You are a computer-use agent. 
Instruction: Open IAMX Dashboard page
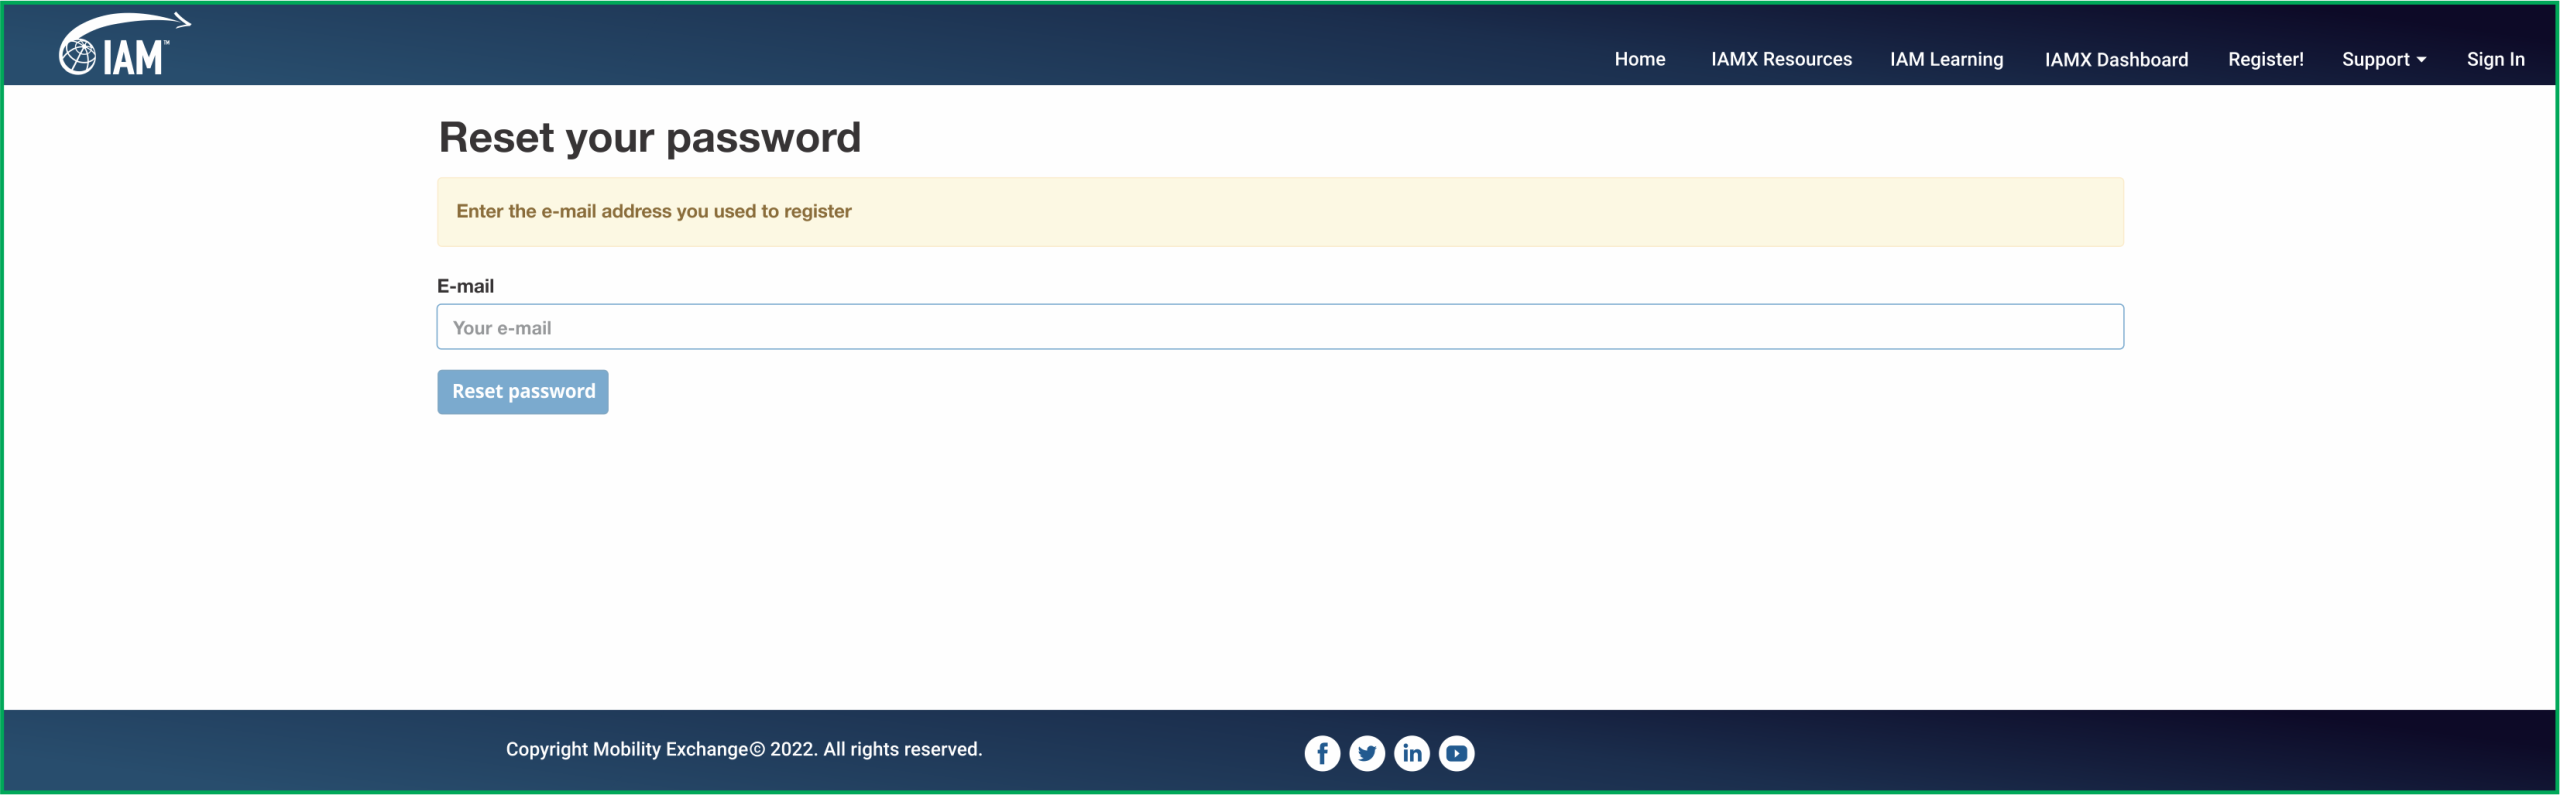pyautogui.click(x=2116, y=59)
